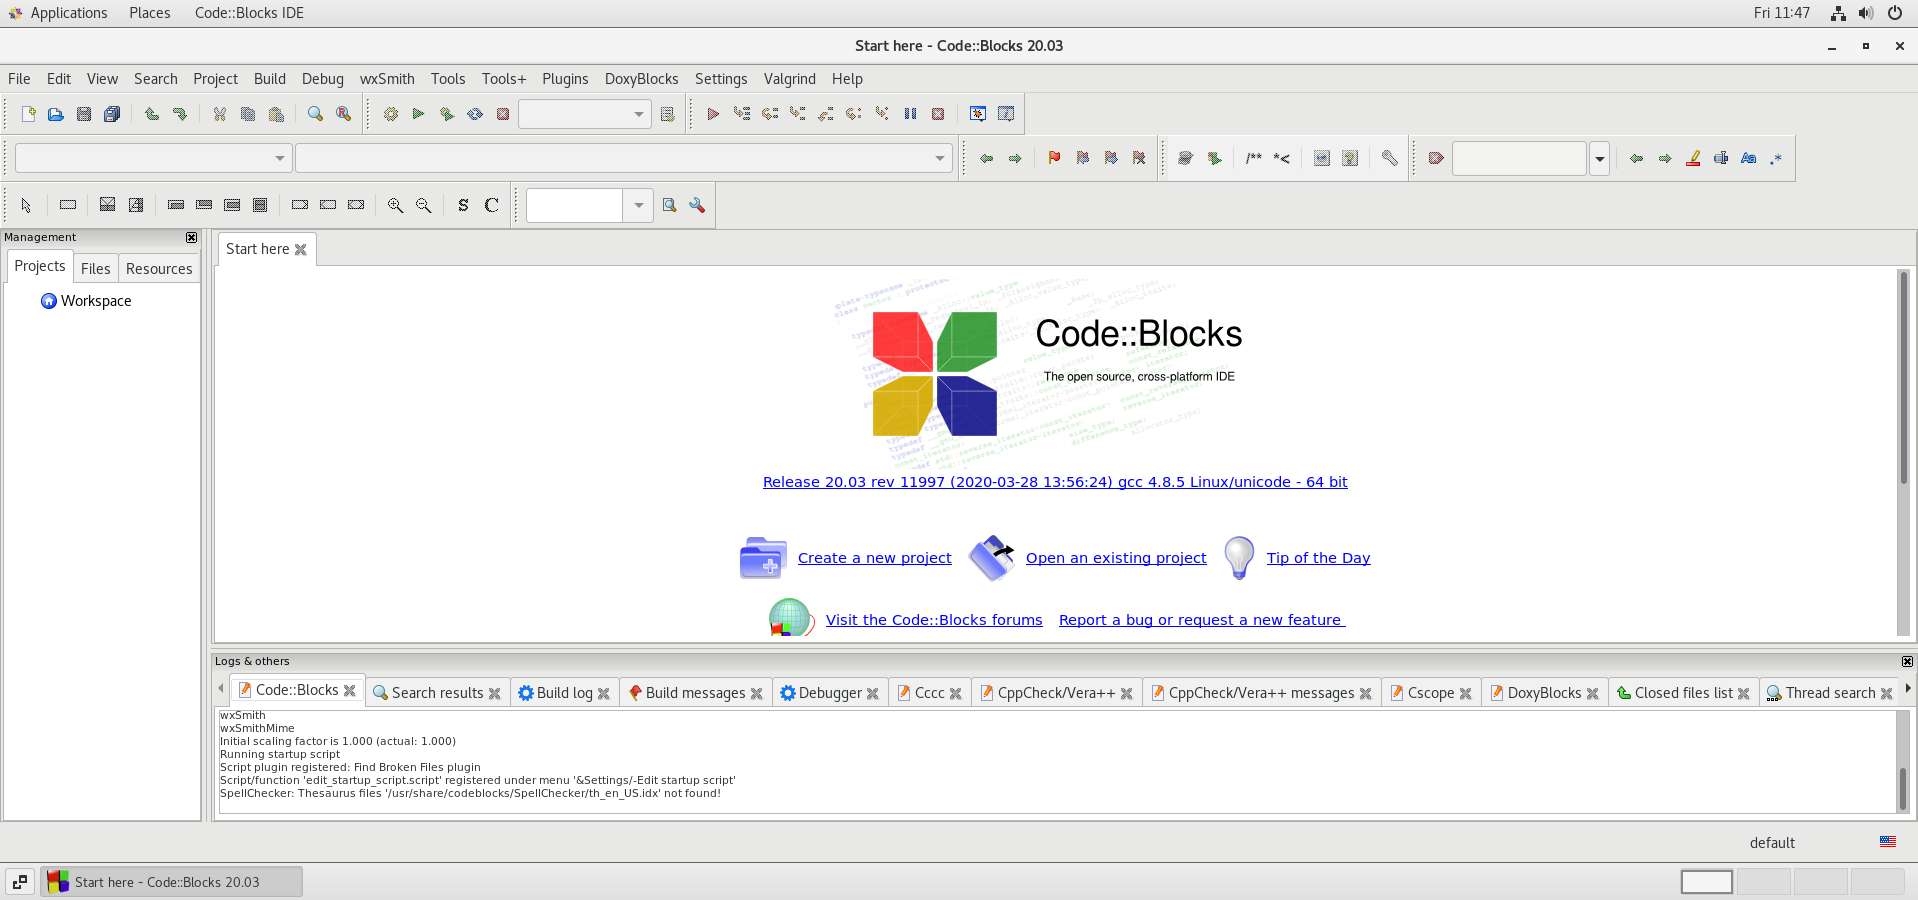
Task: Toggle highlight mode with the yellow pencil icon
Action: point(1693,158)
